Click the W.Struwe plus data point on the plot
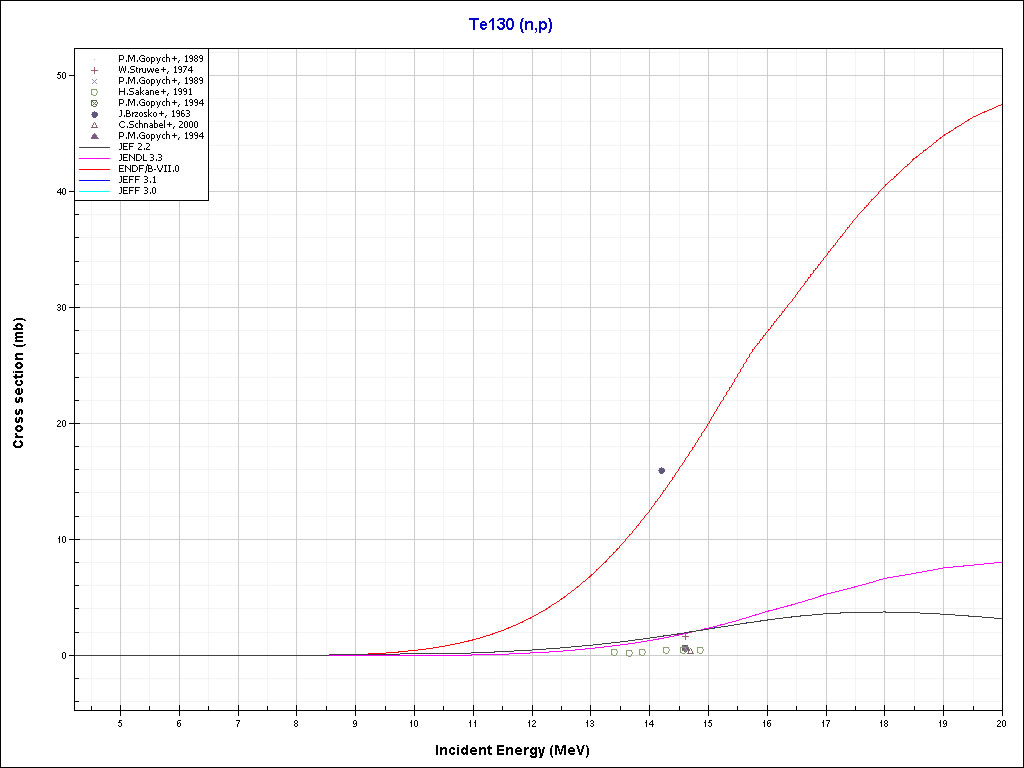 (685, 636)
